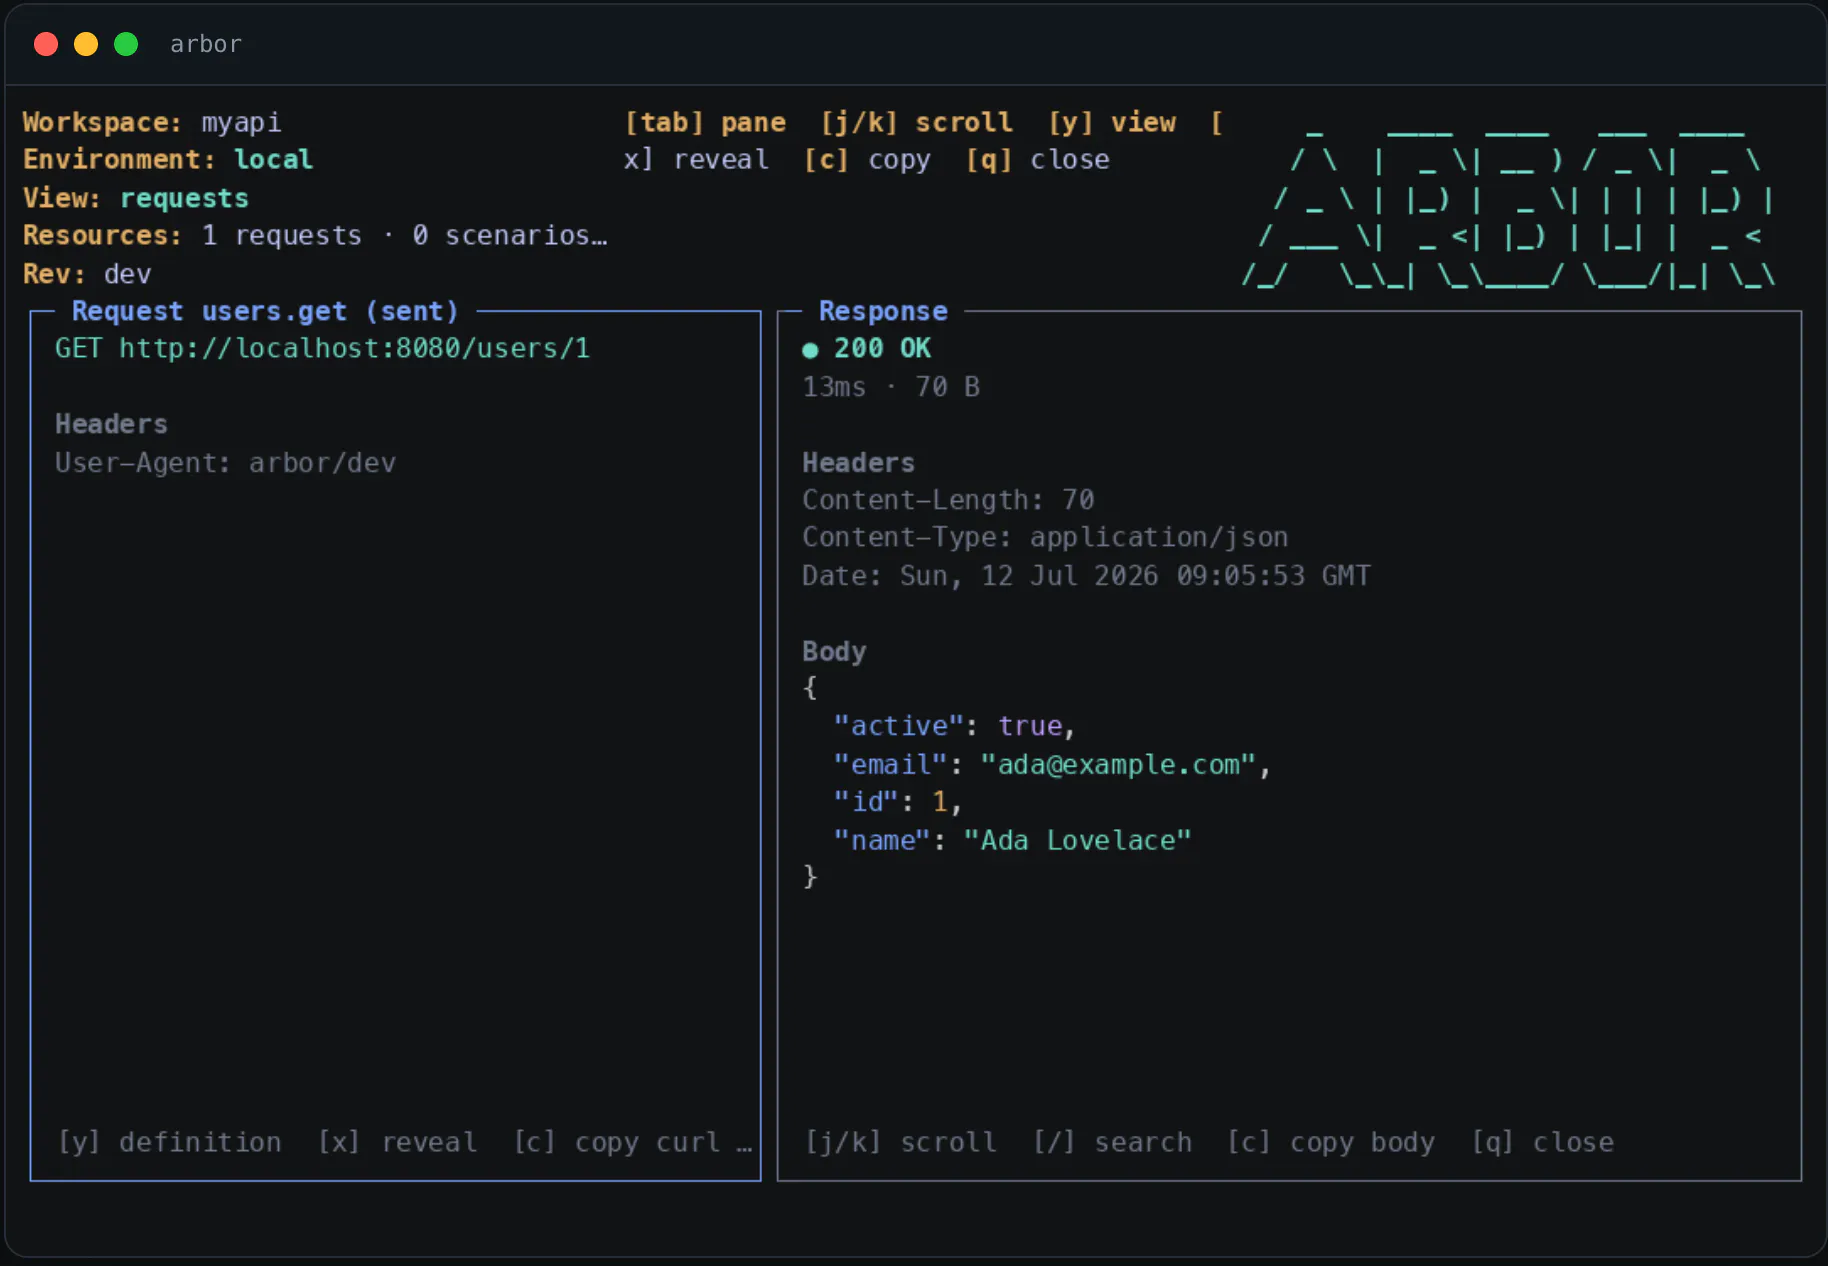Click the [y] view hint in top bar
Viewport: 1828px width, 1266px height.
click(1112, 122)
